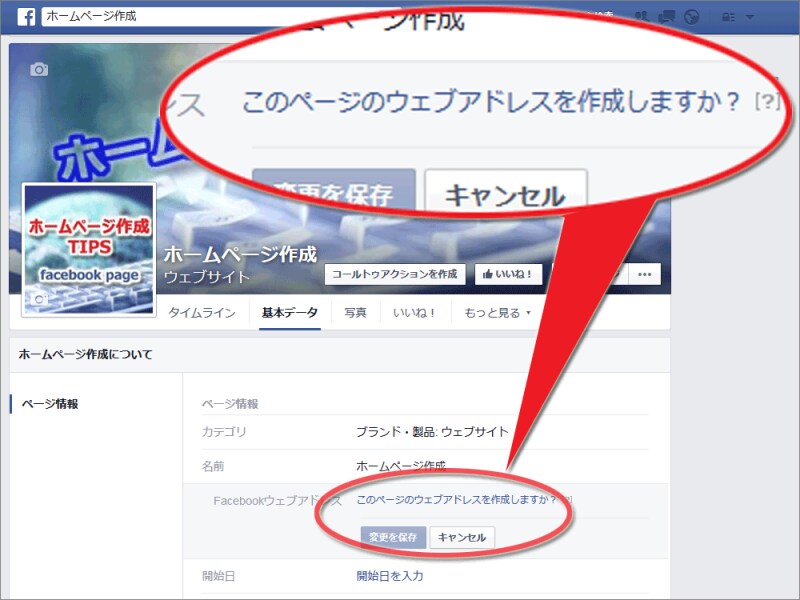Open the account settings dropdown arrow

749,16
